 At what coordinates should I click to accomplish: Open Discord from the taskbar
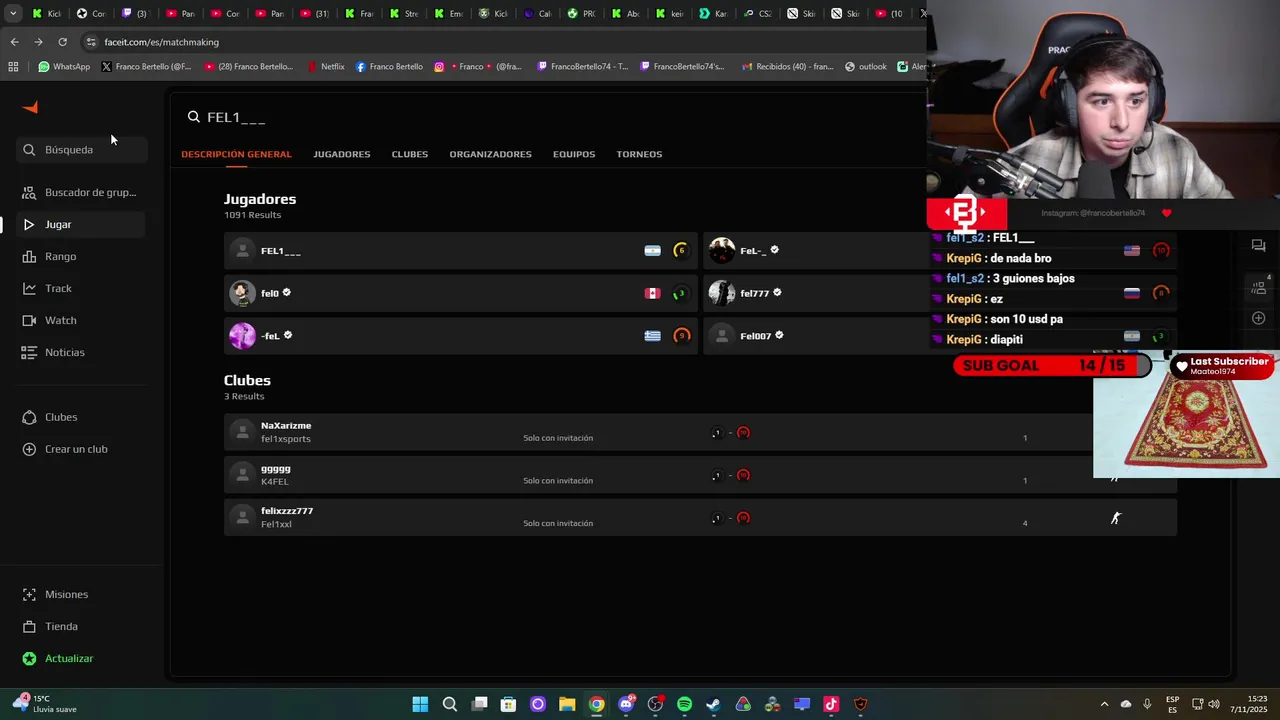point(626,704)
